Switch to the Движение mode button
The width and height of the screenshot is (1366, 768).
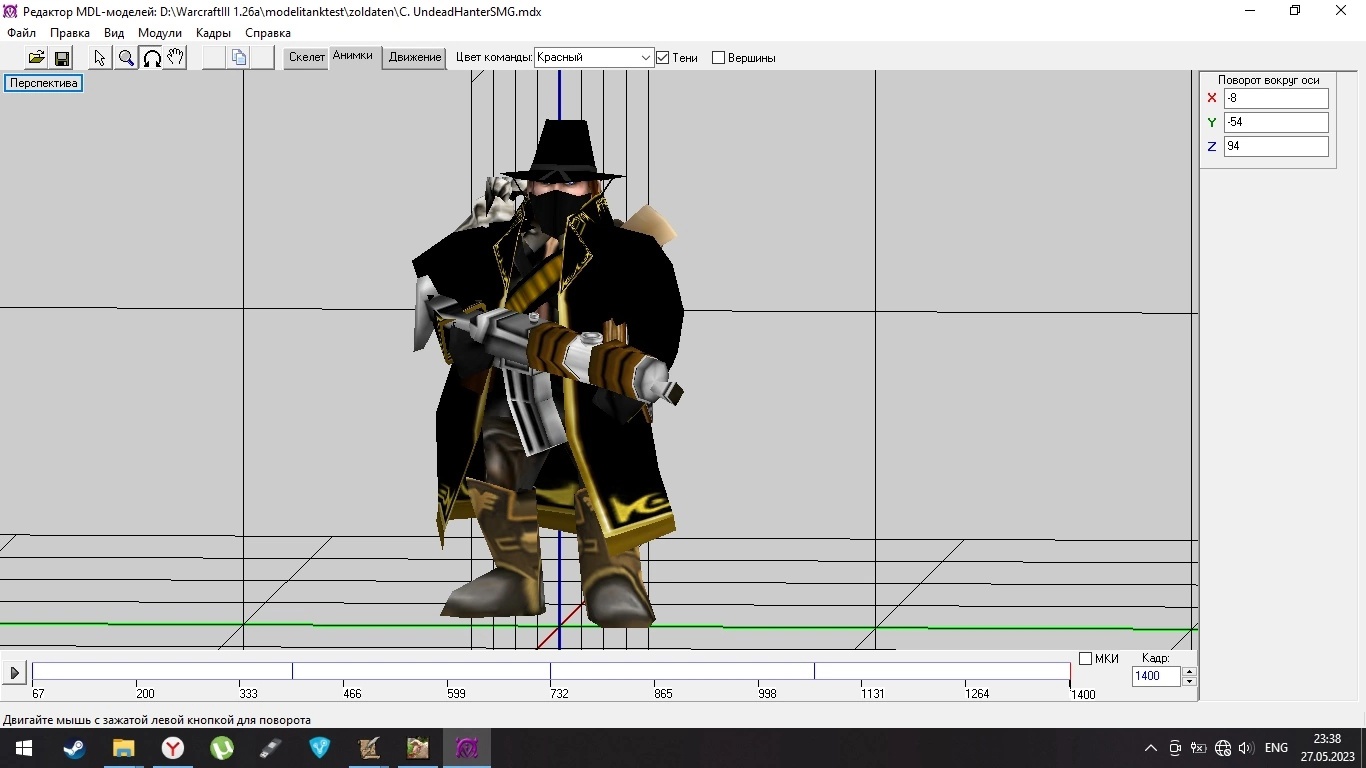click(415, 57)
